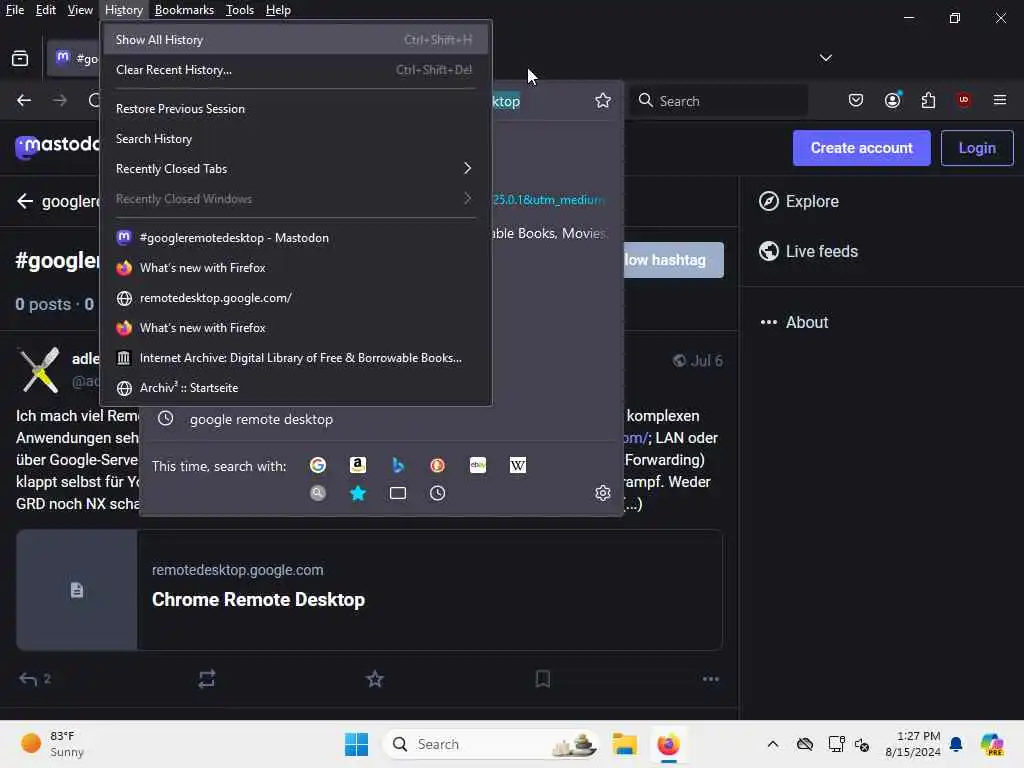This screenshot has height=768, width=1024.
Task: Choose Show All History
Action: point(295,40)
